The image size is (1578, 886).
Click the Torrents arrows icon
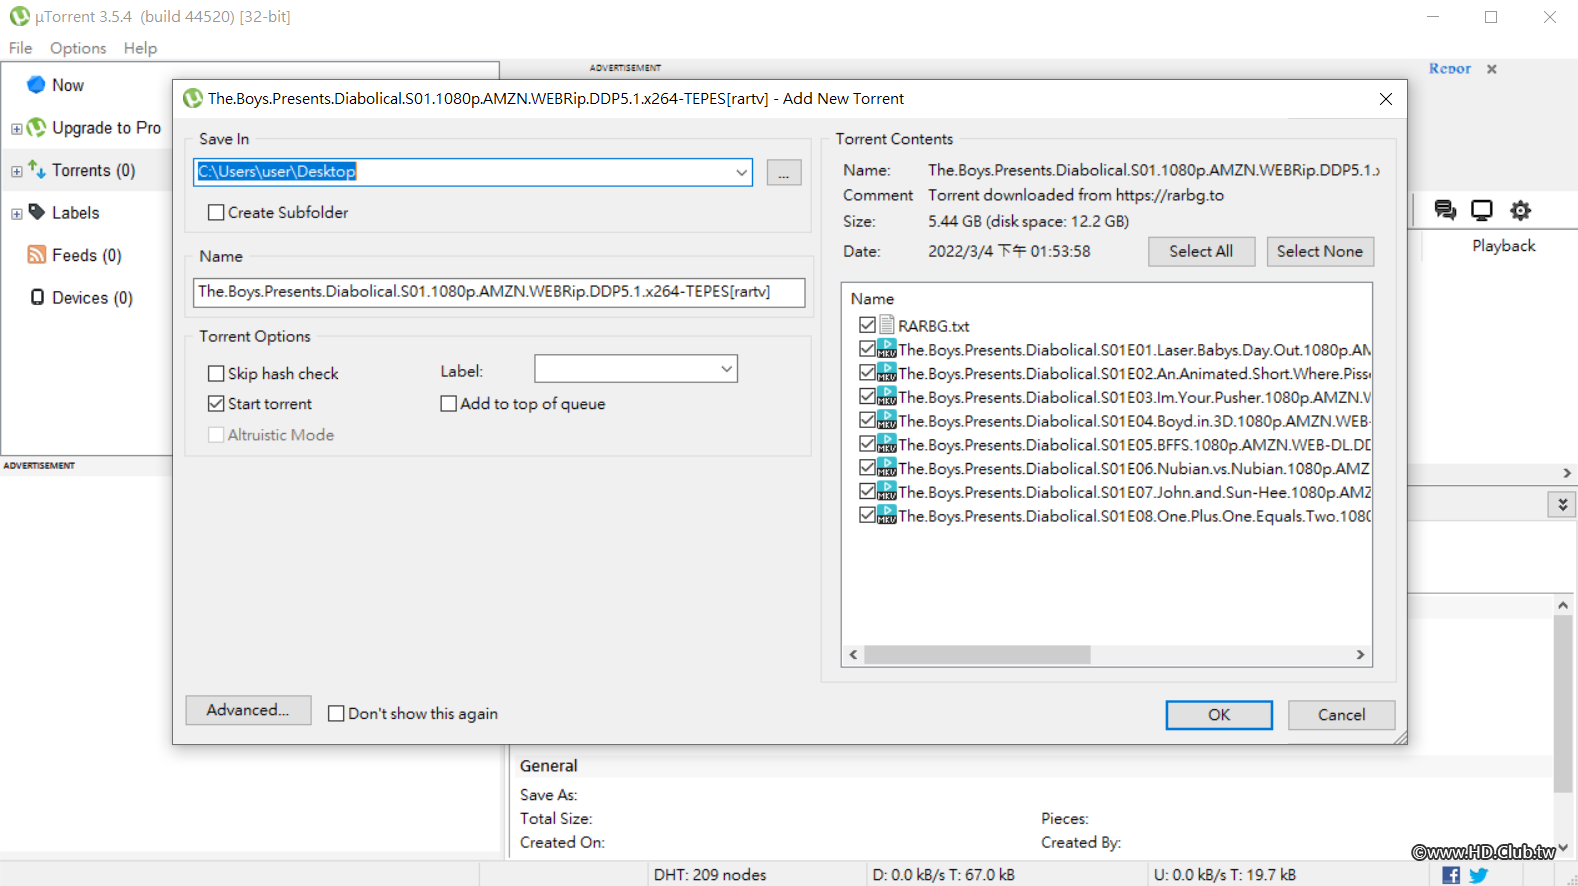[x=37, y=169]
